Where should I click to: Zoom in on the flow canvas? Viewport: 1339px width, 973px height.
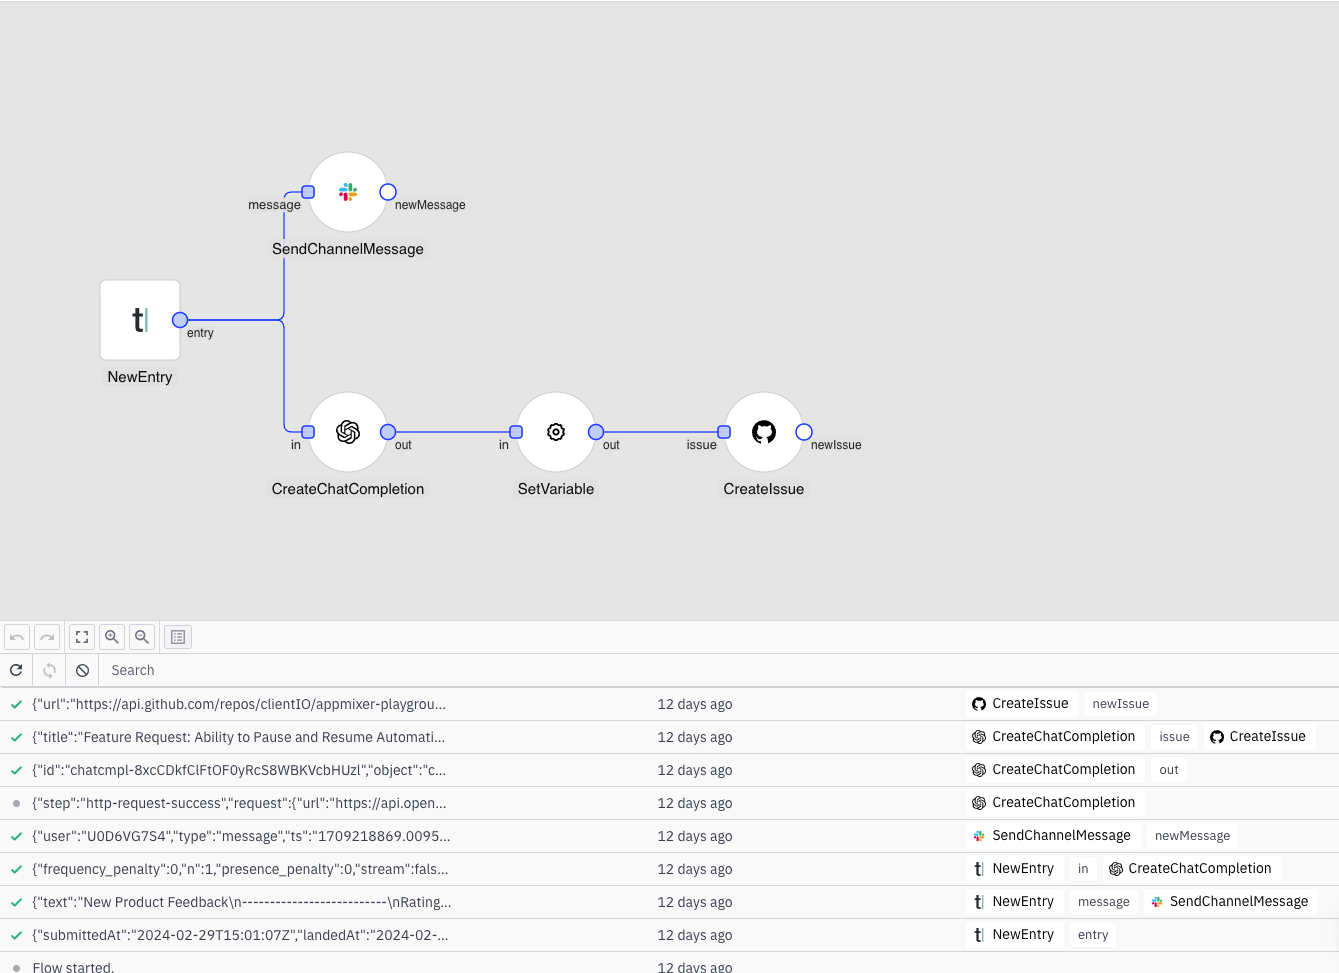click(112, 637)
